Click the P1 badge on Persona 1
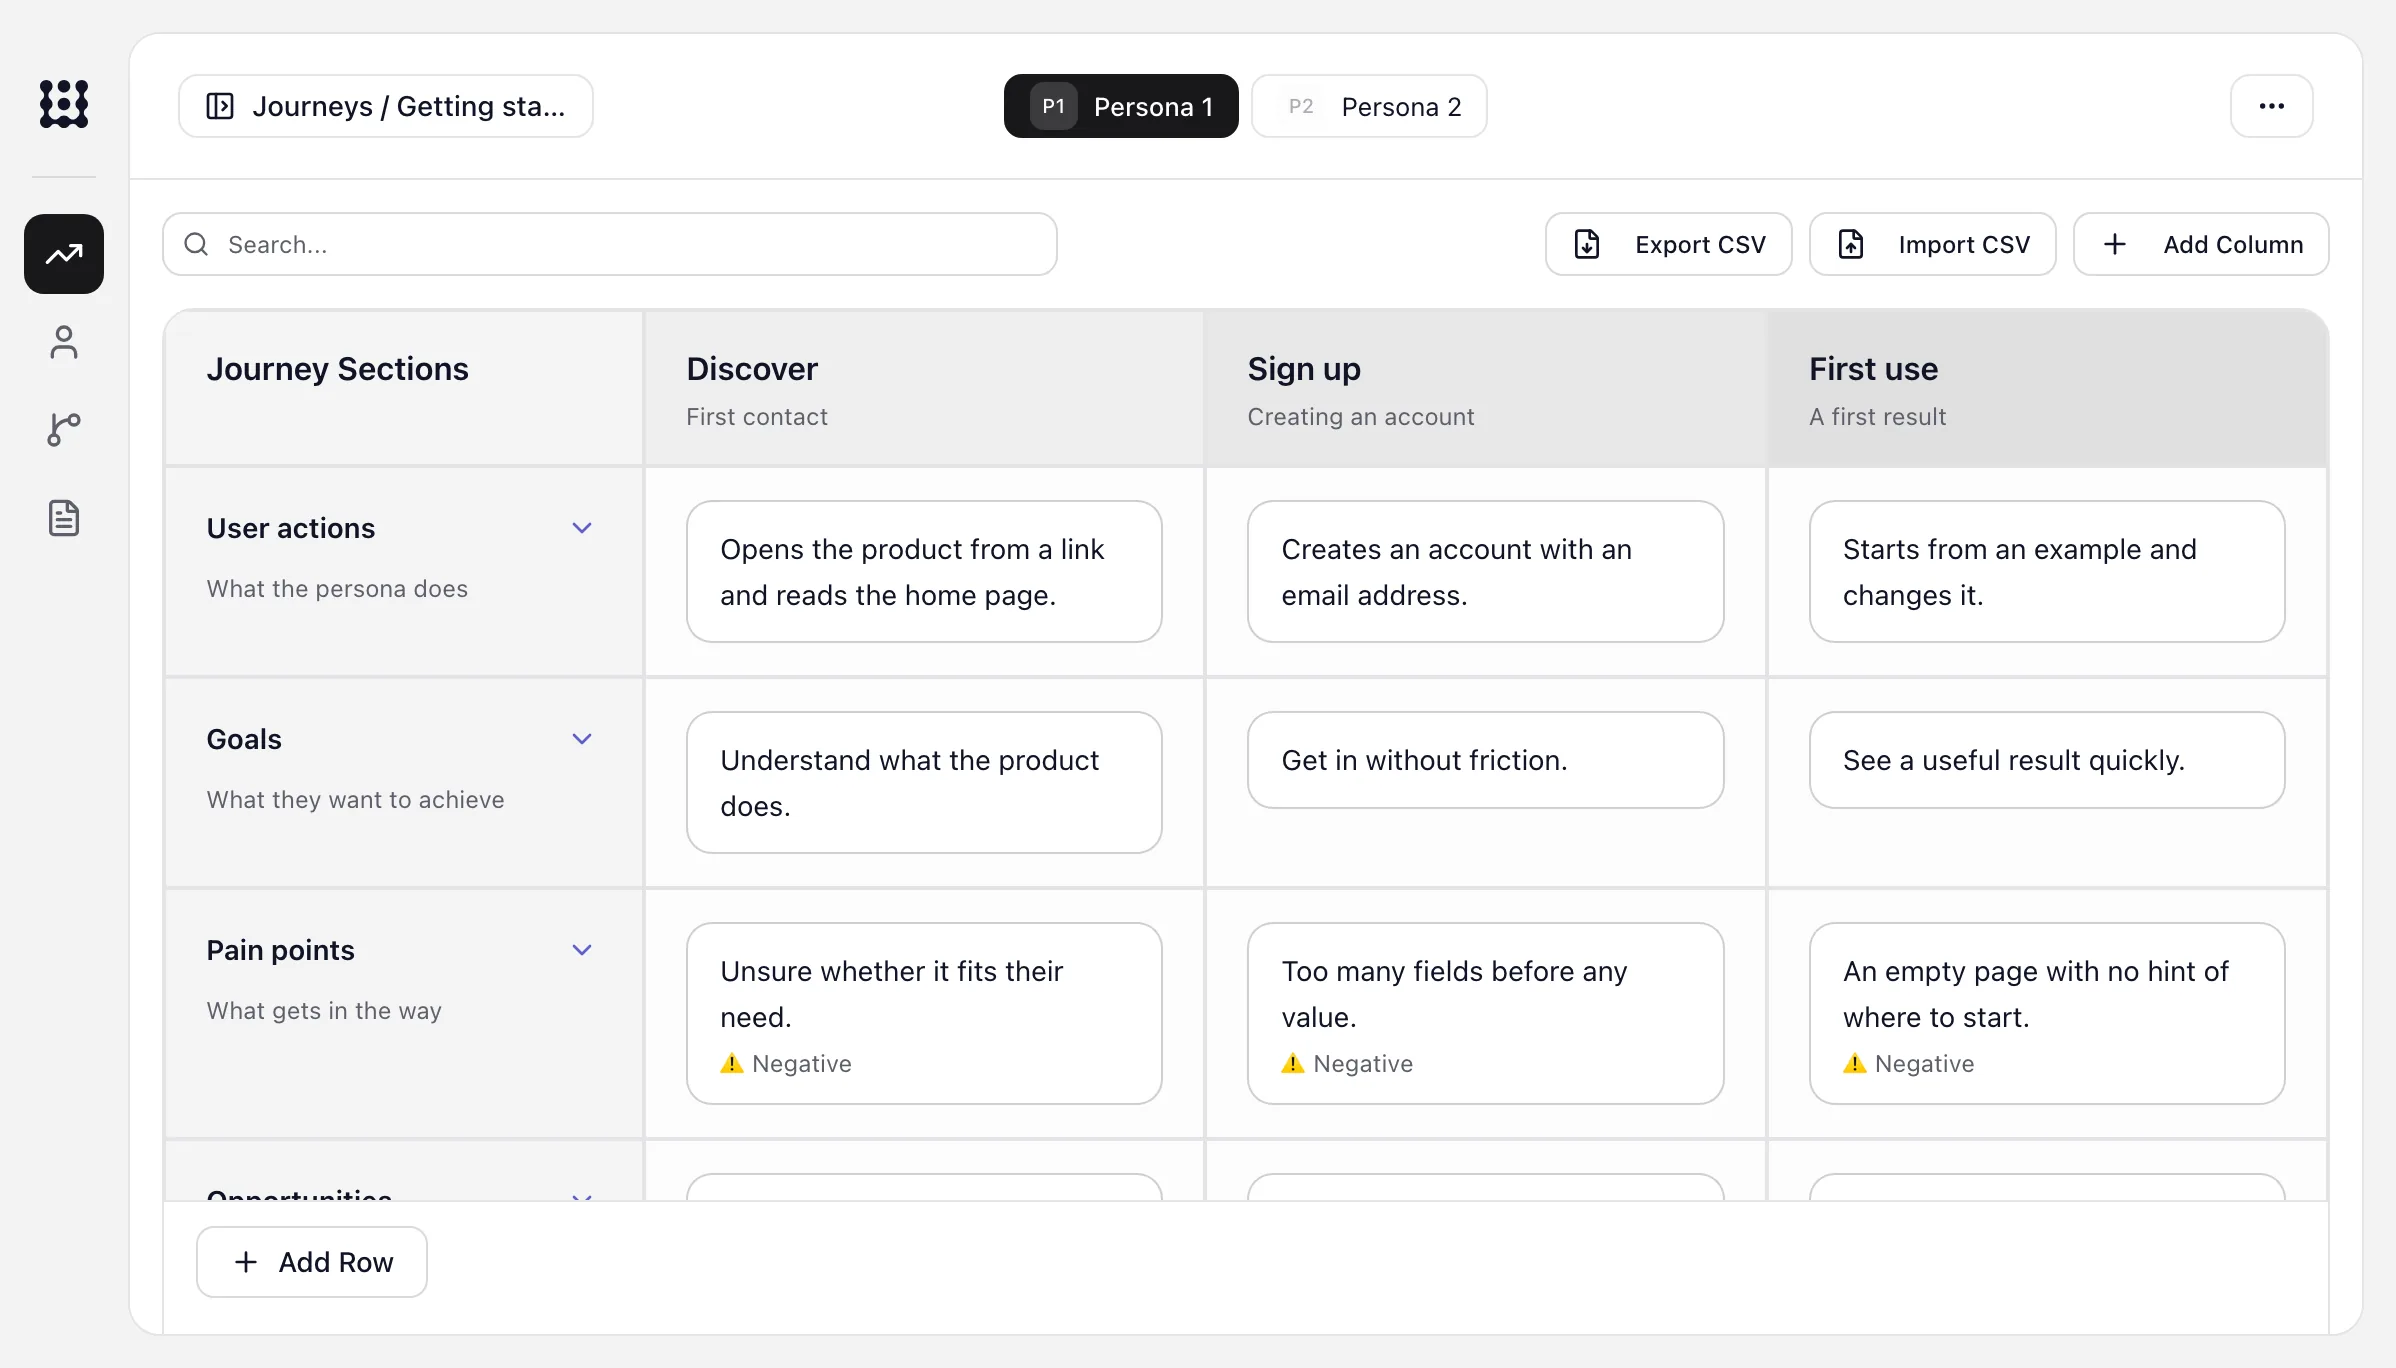 coord(1054,106)
